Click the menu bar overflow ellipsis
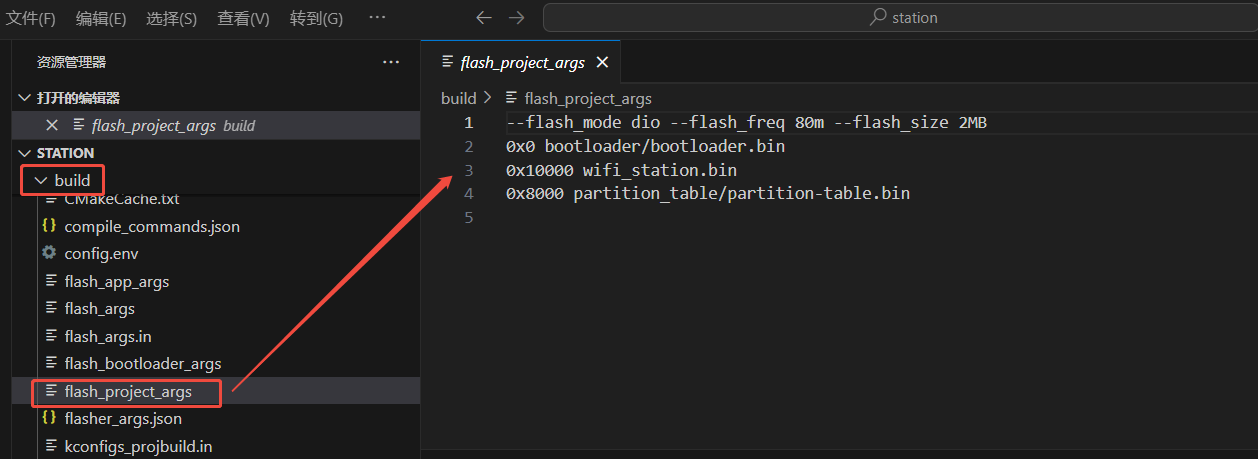Image resolution: width=1258 pixels, height=459 pixels. tap(377, 18)
